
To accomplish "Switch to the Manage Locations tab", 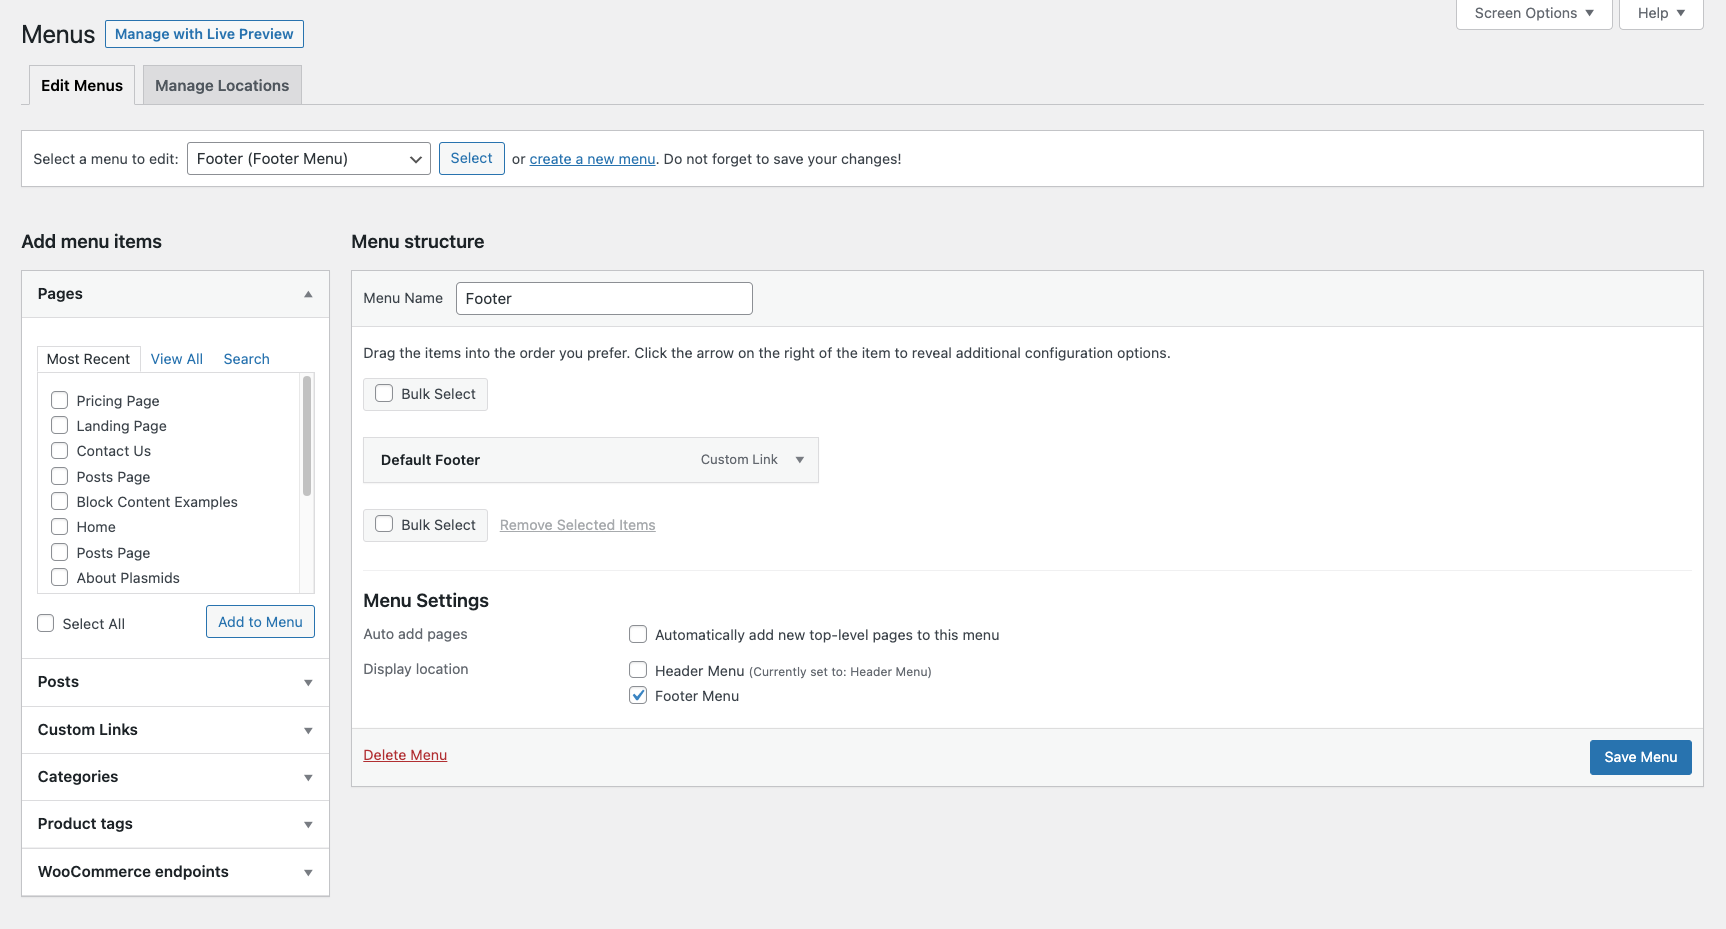I will (x=222, y=86).
